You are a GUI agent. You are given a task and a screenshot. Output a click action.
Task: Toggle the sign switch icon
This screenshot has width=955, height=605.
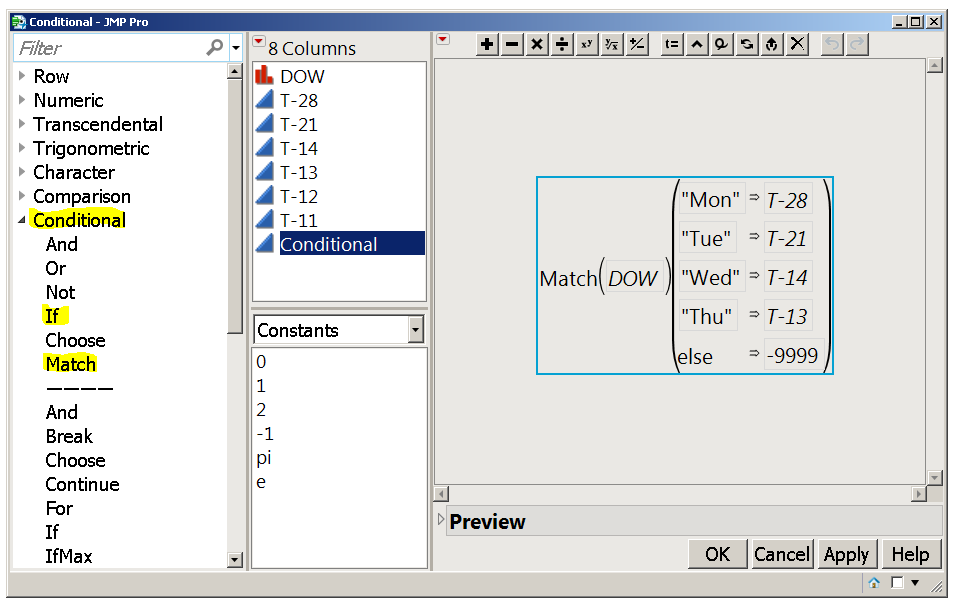(637, 44)
